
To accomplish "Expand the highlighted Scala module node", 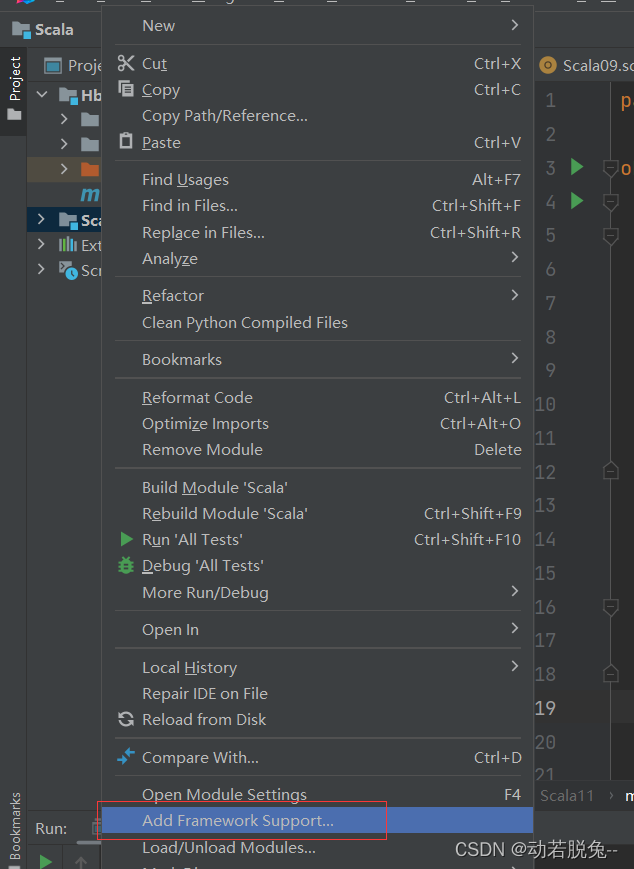I will (x=40, y=220).
